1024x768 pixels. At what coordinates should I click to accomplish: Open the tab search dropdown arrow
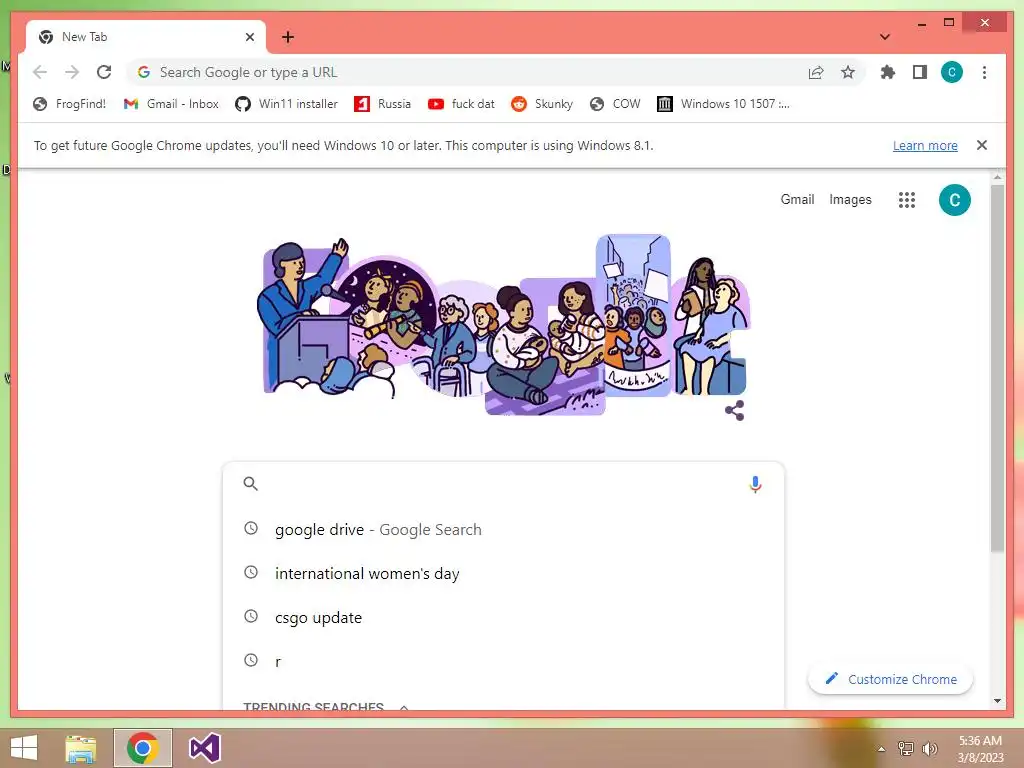[885, 37]
